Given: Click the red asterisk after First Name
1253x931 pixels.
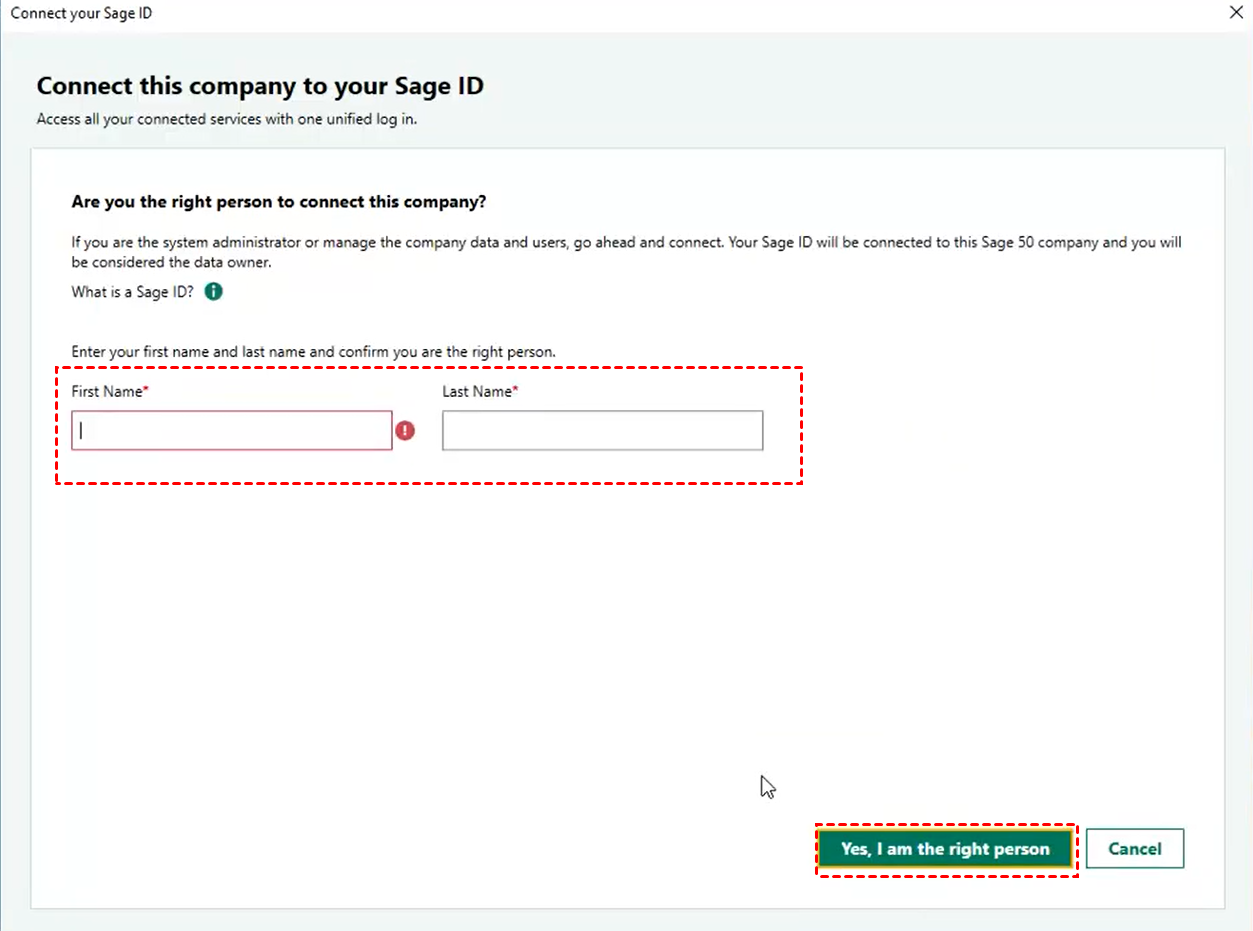Looking at the screenshot, I should pyautogui.click(x=146, y=390).
